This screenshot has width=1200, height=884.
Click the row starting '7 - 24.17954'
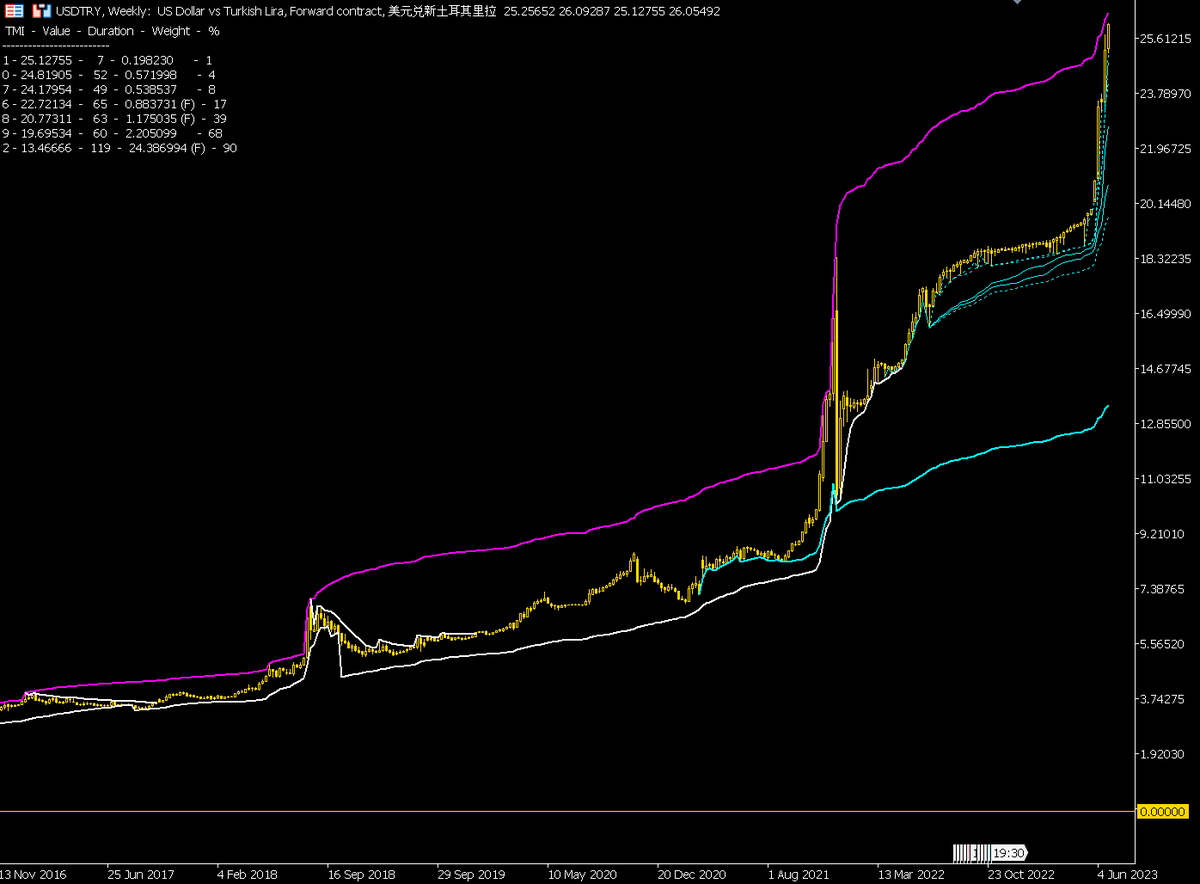pos(109,89)
